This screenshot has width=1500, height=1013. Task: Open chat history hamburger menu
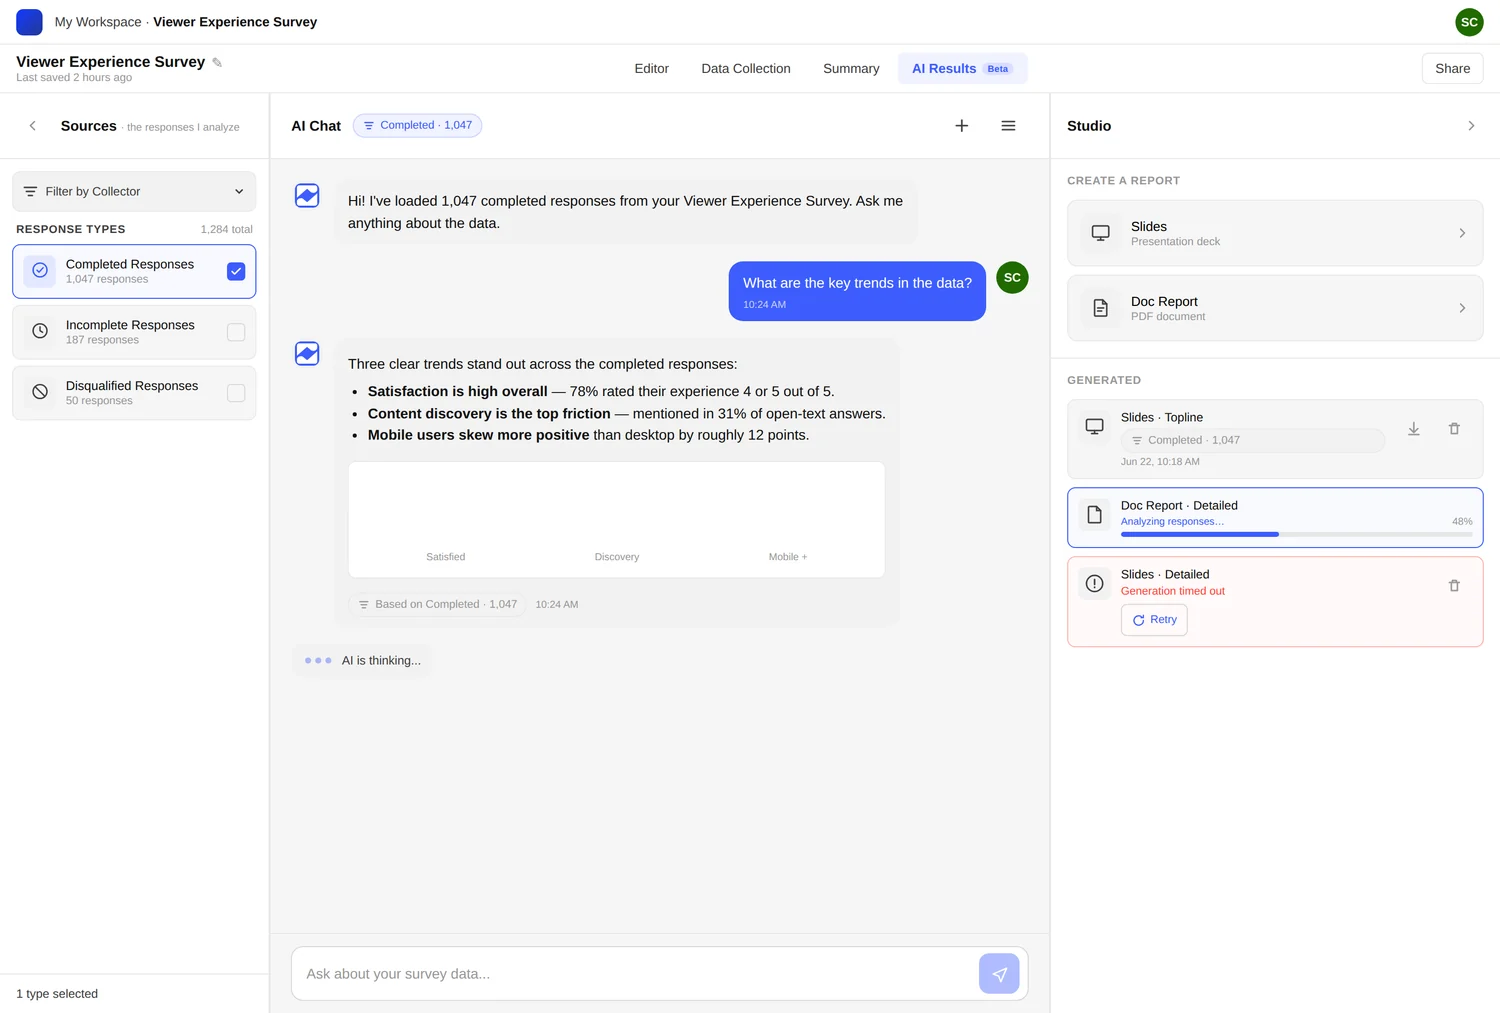click(1008, 126)
